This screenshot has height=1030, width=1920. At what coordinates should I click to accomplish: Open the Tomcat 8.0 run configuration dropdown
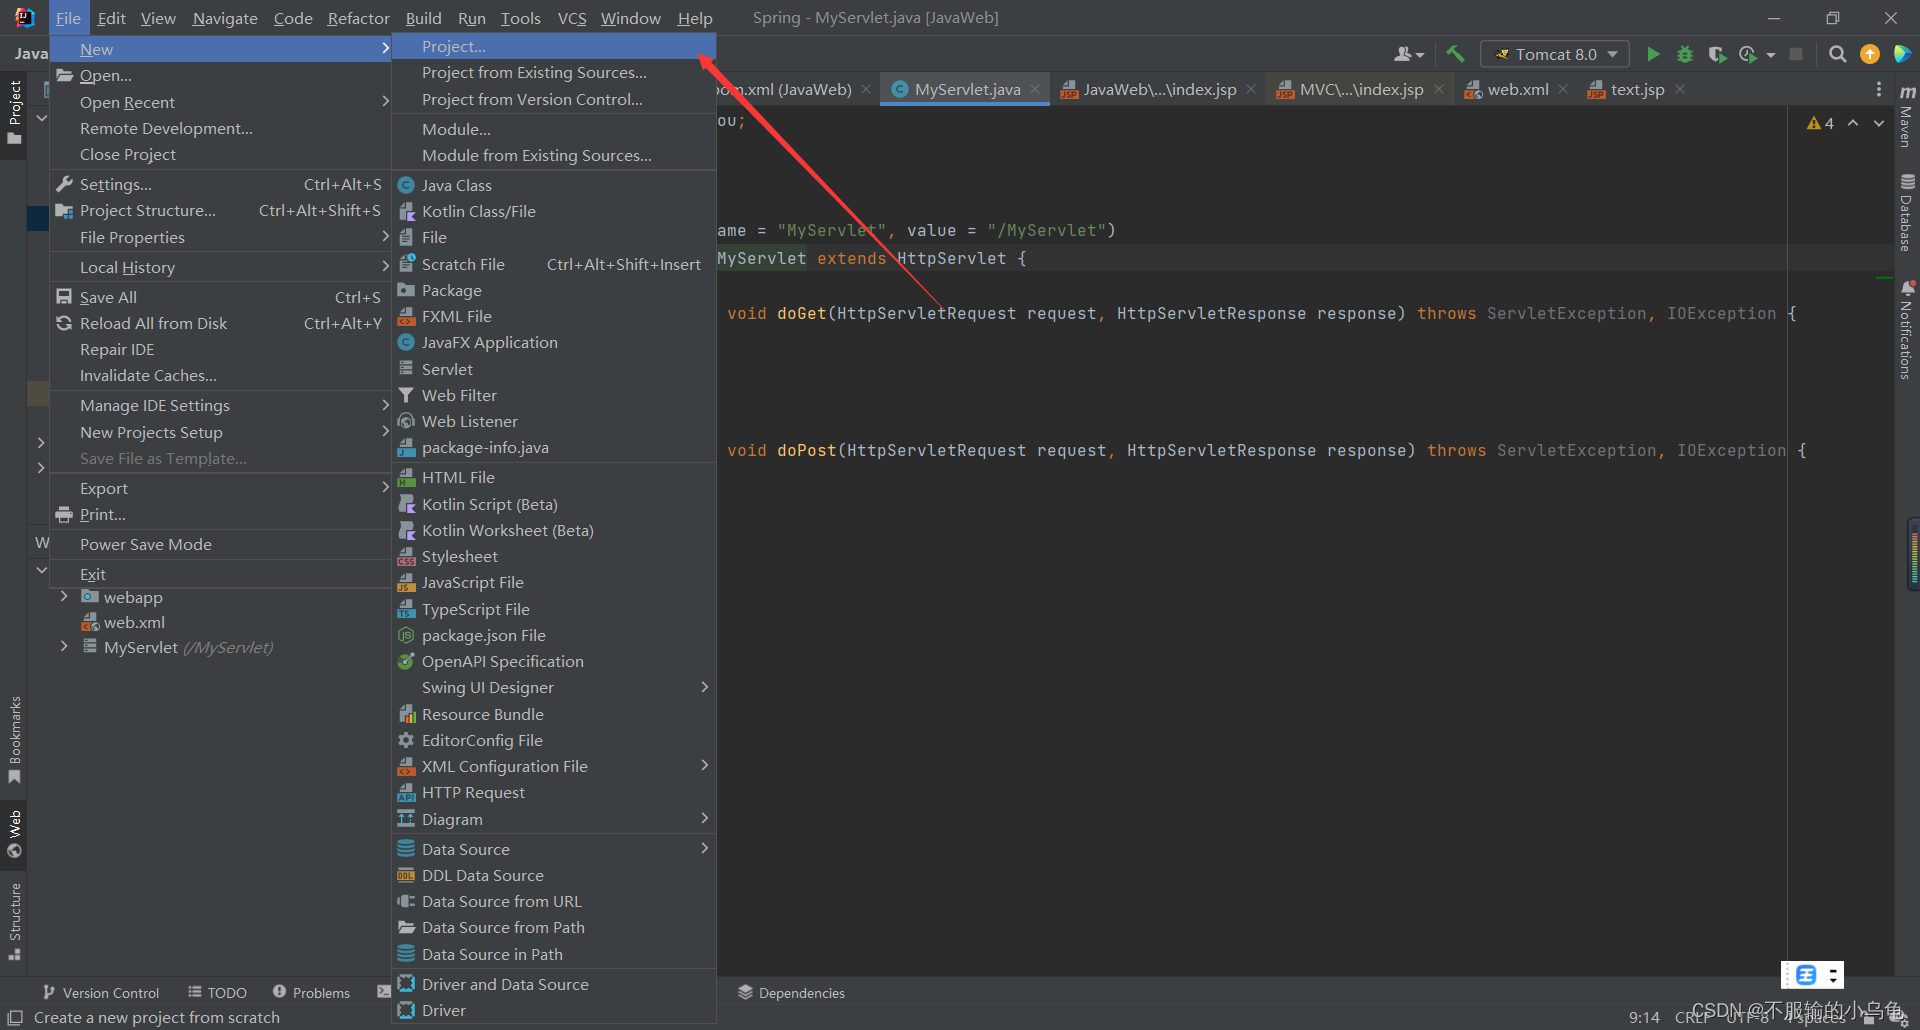(x=1555, y=54)
